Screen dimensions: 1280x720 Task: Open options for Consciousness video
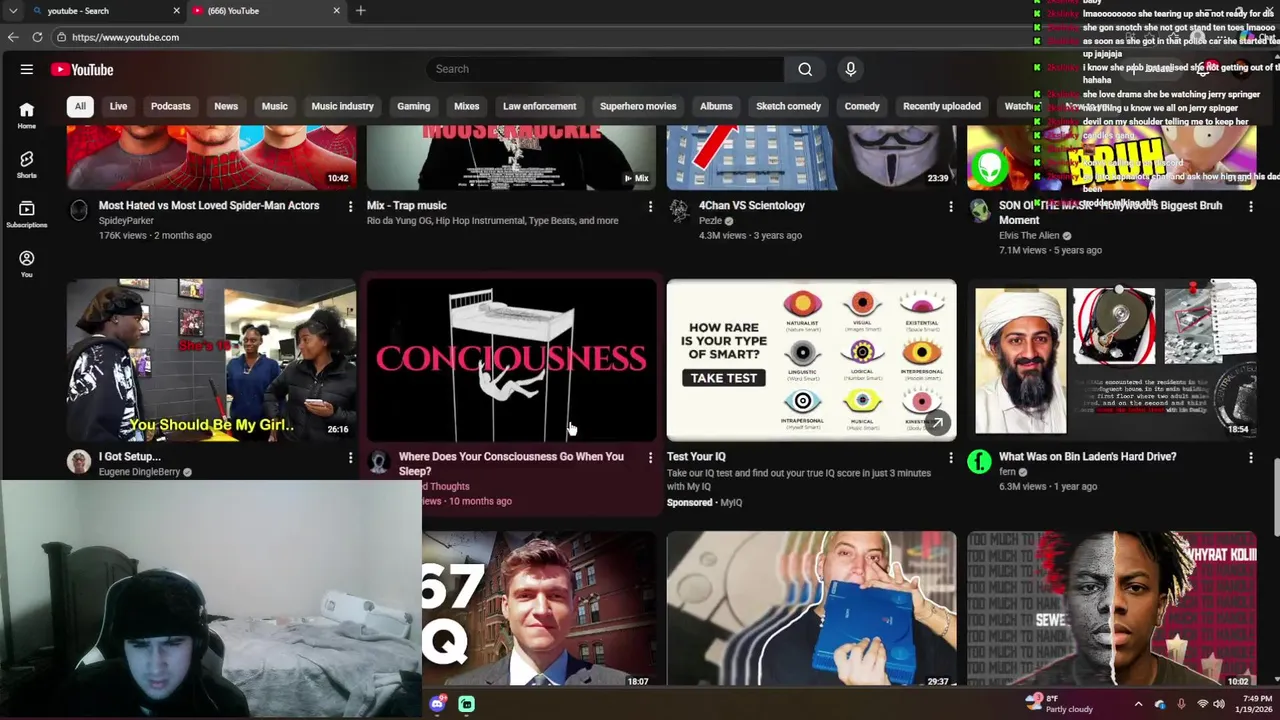tap(650, 457)
